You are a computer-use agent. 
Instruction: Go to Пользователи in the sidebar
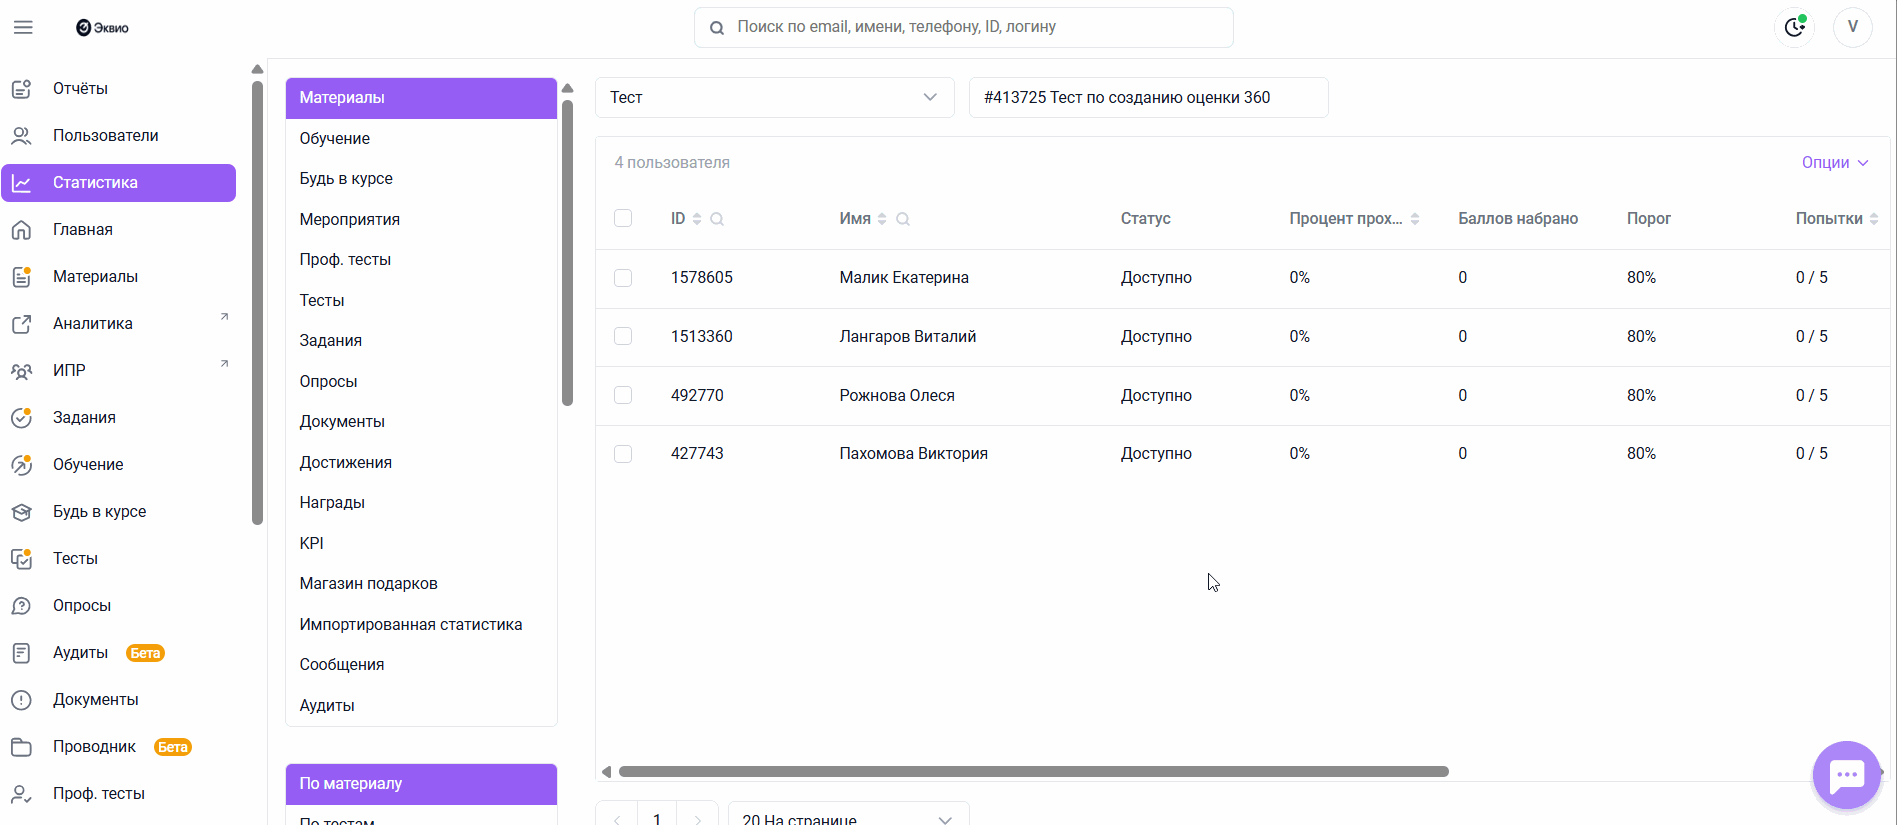(106, 135)
